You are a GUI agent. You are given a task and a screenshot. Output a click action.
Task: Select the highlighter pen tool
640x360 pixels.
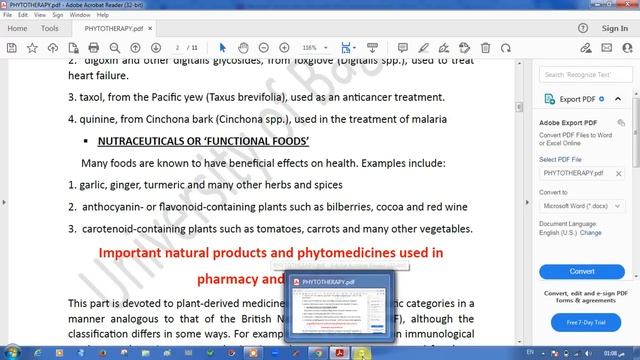(x=423, y=48)
